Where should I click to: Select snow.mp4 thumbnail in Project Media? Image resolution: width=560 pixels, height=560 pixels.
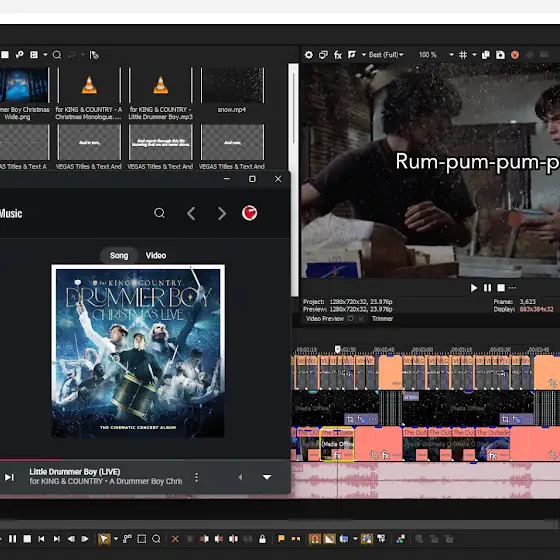(x=232, y=85)
